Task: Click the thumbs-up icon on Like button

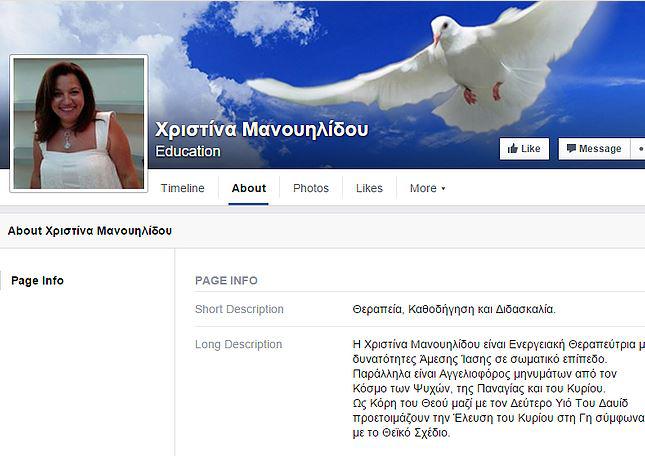Action: 512,148
